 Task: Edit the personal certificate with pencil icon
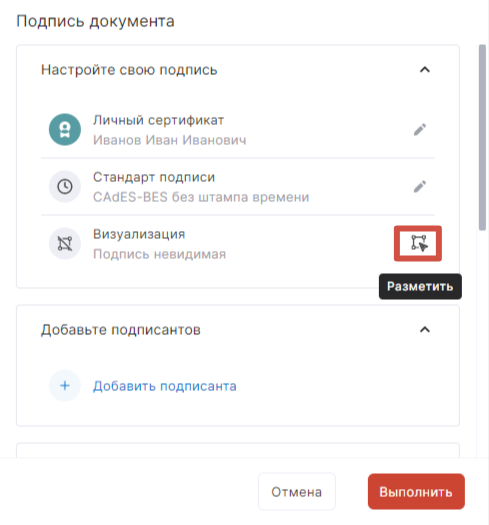tap(420, 130)
